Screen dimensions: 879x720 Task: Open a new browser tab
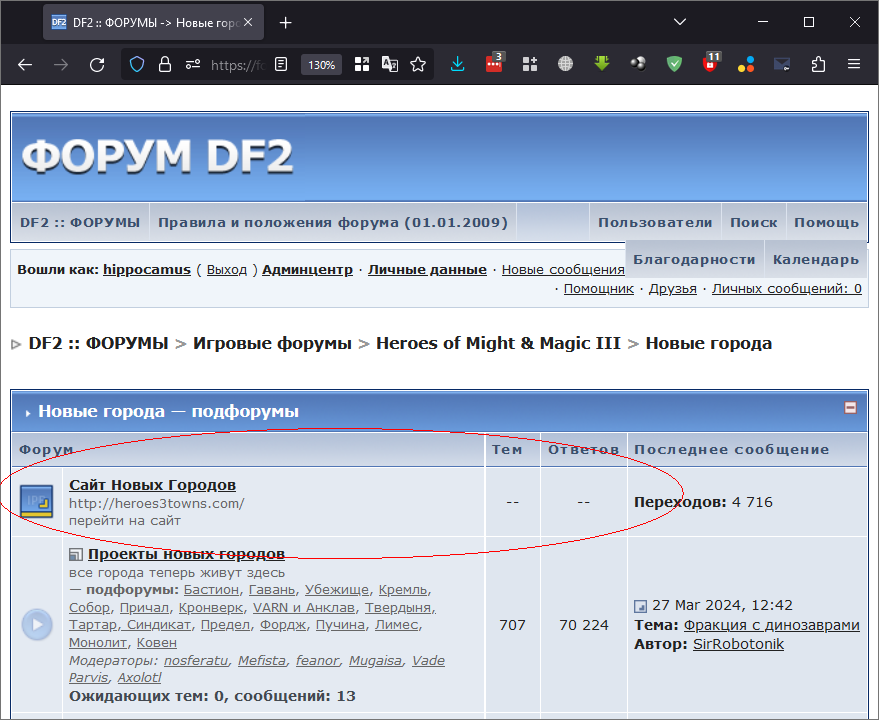286,22
